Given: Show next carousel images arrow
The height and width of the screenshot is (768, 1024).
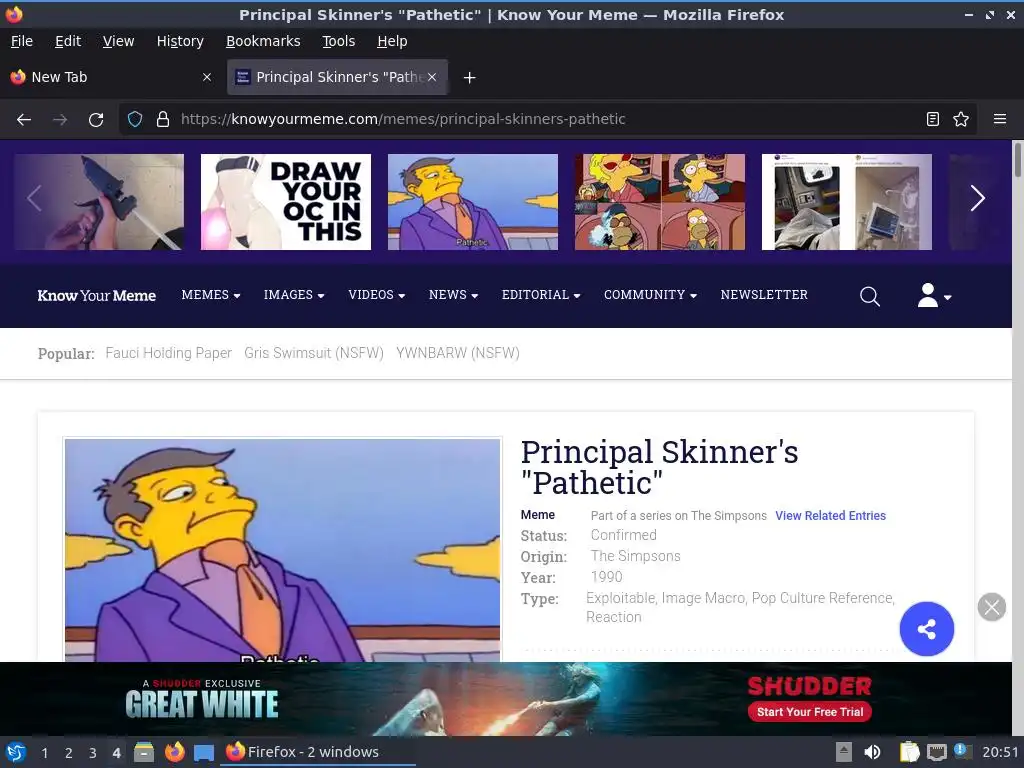Looking at the screenshot, I should click(x=977, y=198).
